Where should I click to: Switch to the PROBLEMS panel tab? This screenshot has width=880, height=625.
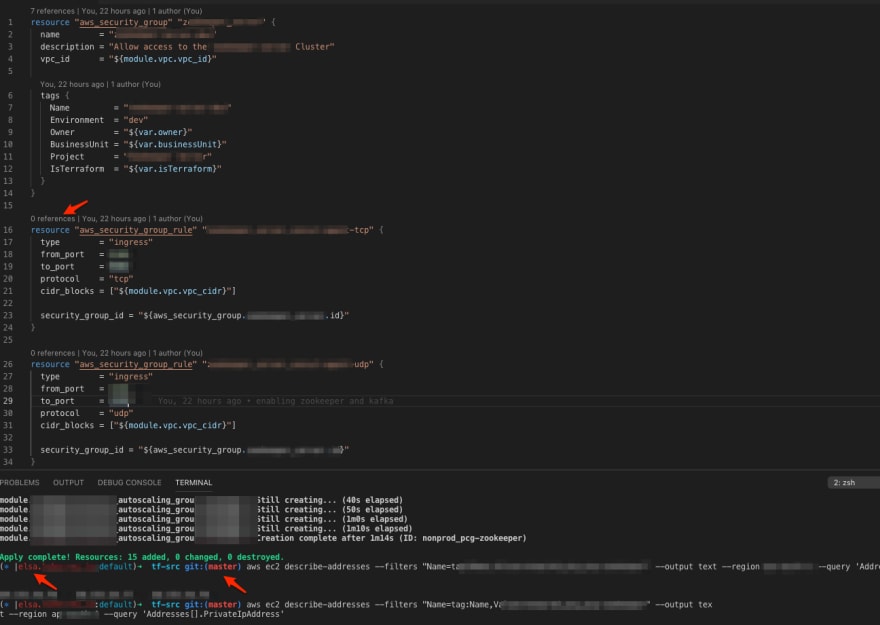(20, 482)
